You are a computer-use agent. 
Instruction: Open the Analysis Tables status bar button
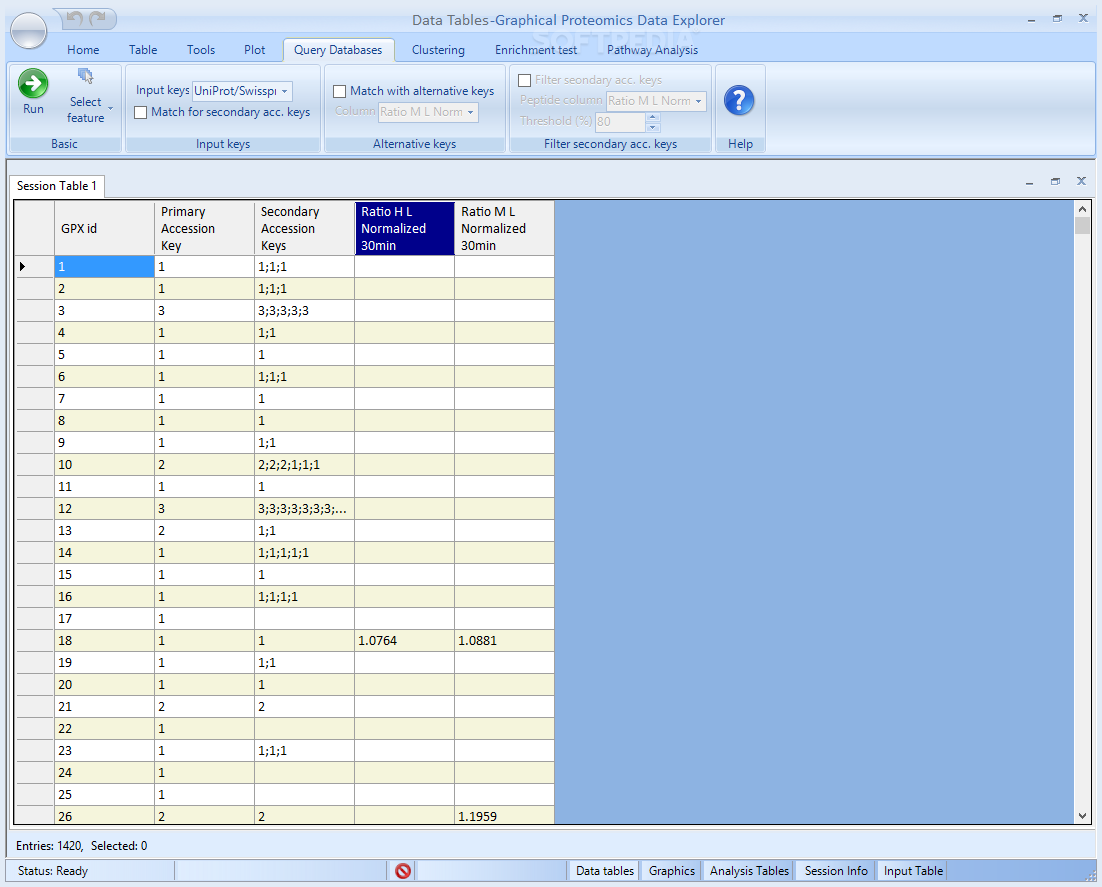748,871
